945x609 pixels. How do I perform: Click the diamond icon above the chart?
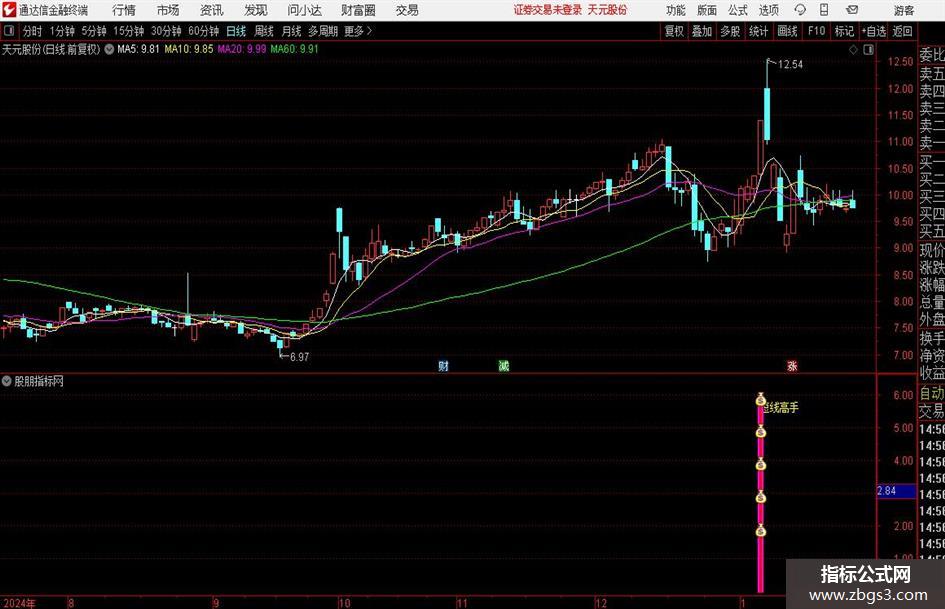[x=853, y=50]
